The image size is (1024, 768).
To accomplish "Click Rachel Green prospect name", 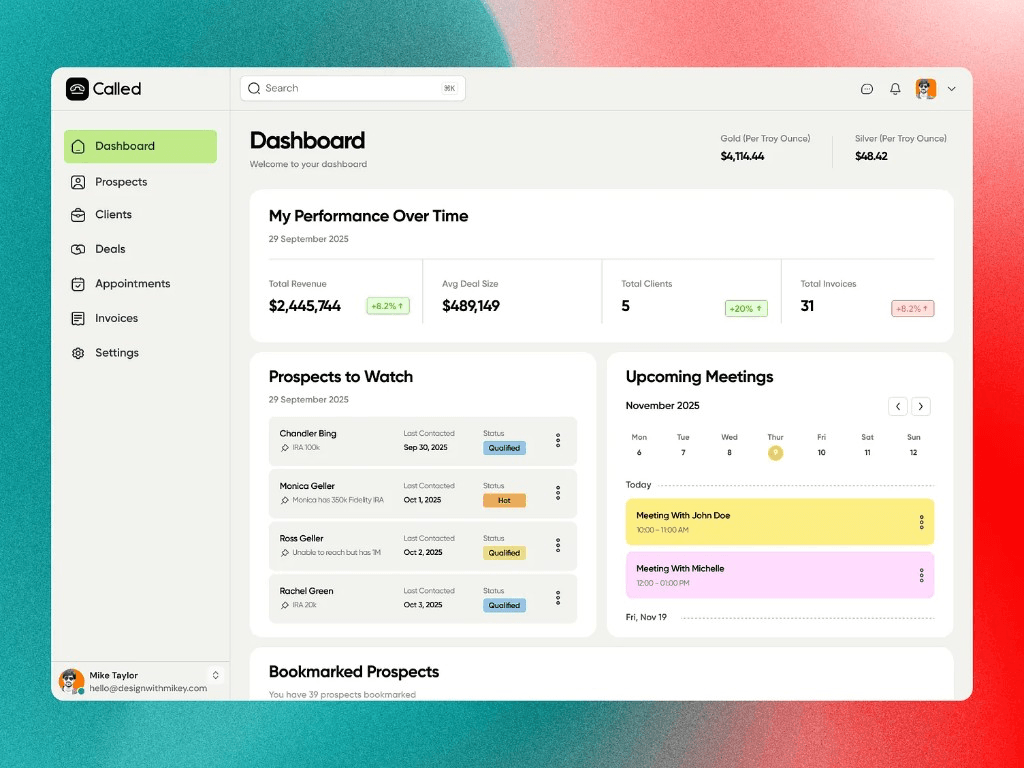I will coord(306,591).
